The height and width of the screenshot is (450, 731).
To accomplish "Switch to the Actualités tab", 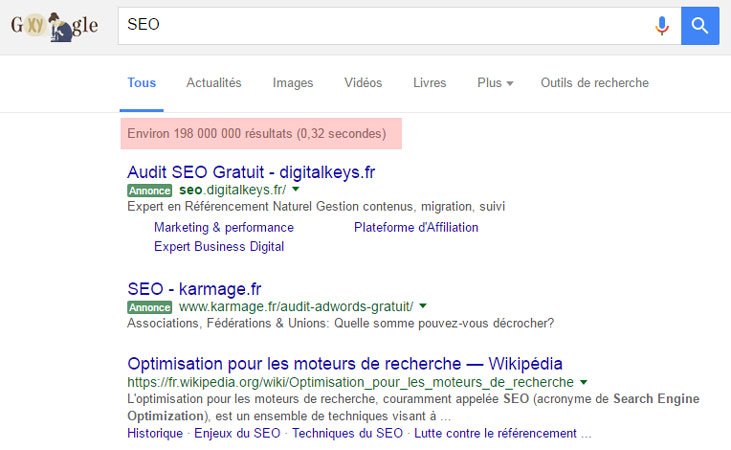I will tap(214, 83).
